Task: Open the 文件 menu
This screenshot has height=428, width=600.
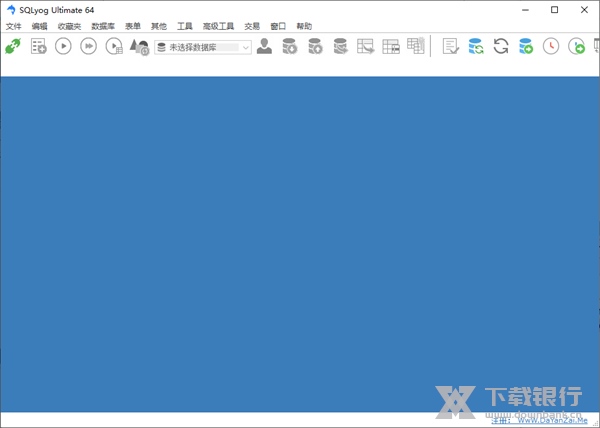Action: tap(13, 26)
